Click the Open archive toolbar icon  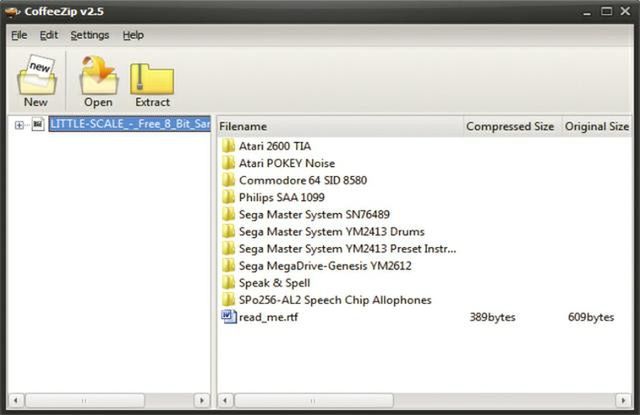tap(99, 75)
